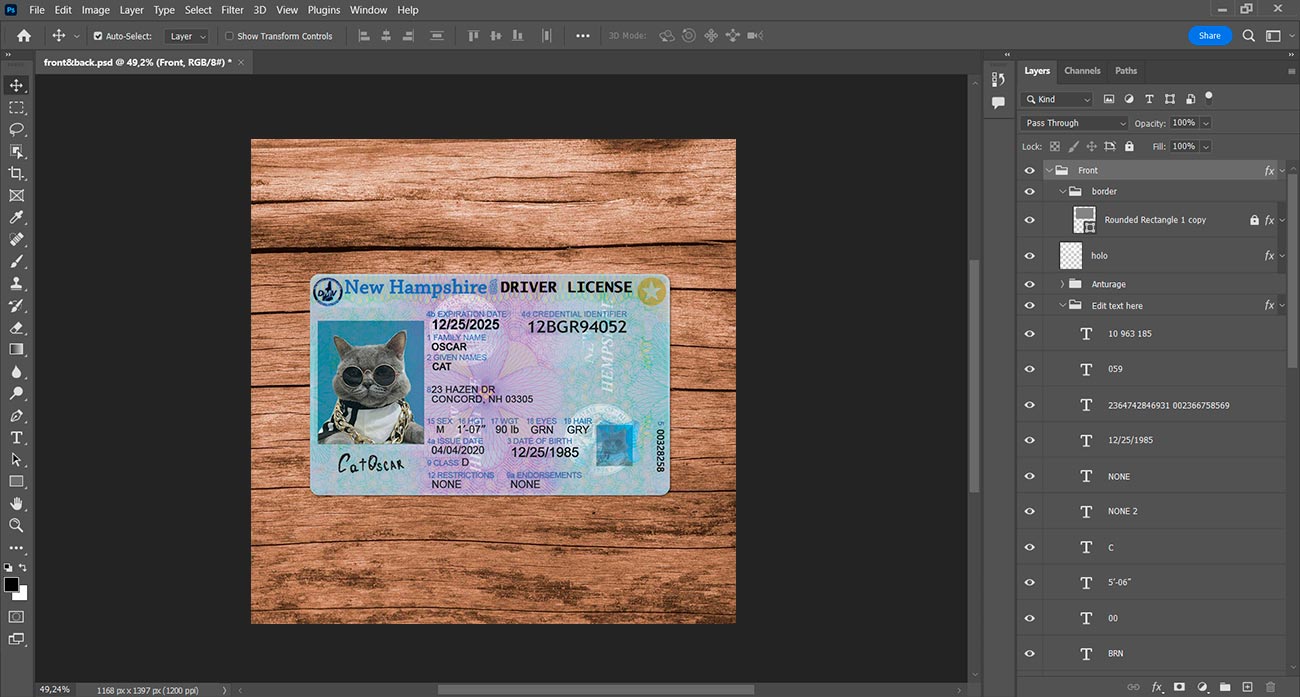Select the Crop tool

click(16, 173)
